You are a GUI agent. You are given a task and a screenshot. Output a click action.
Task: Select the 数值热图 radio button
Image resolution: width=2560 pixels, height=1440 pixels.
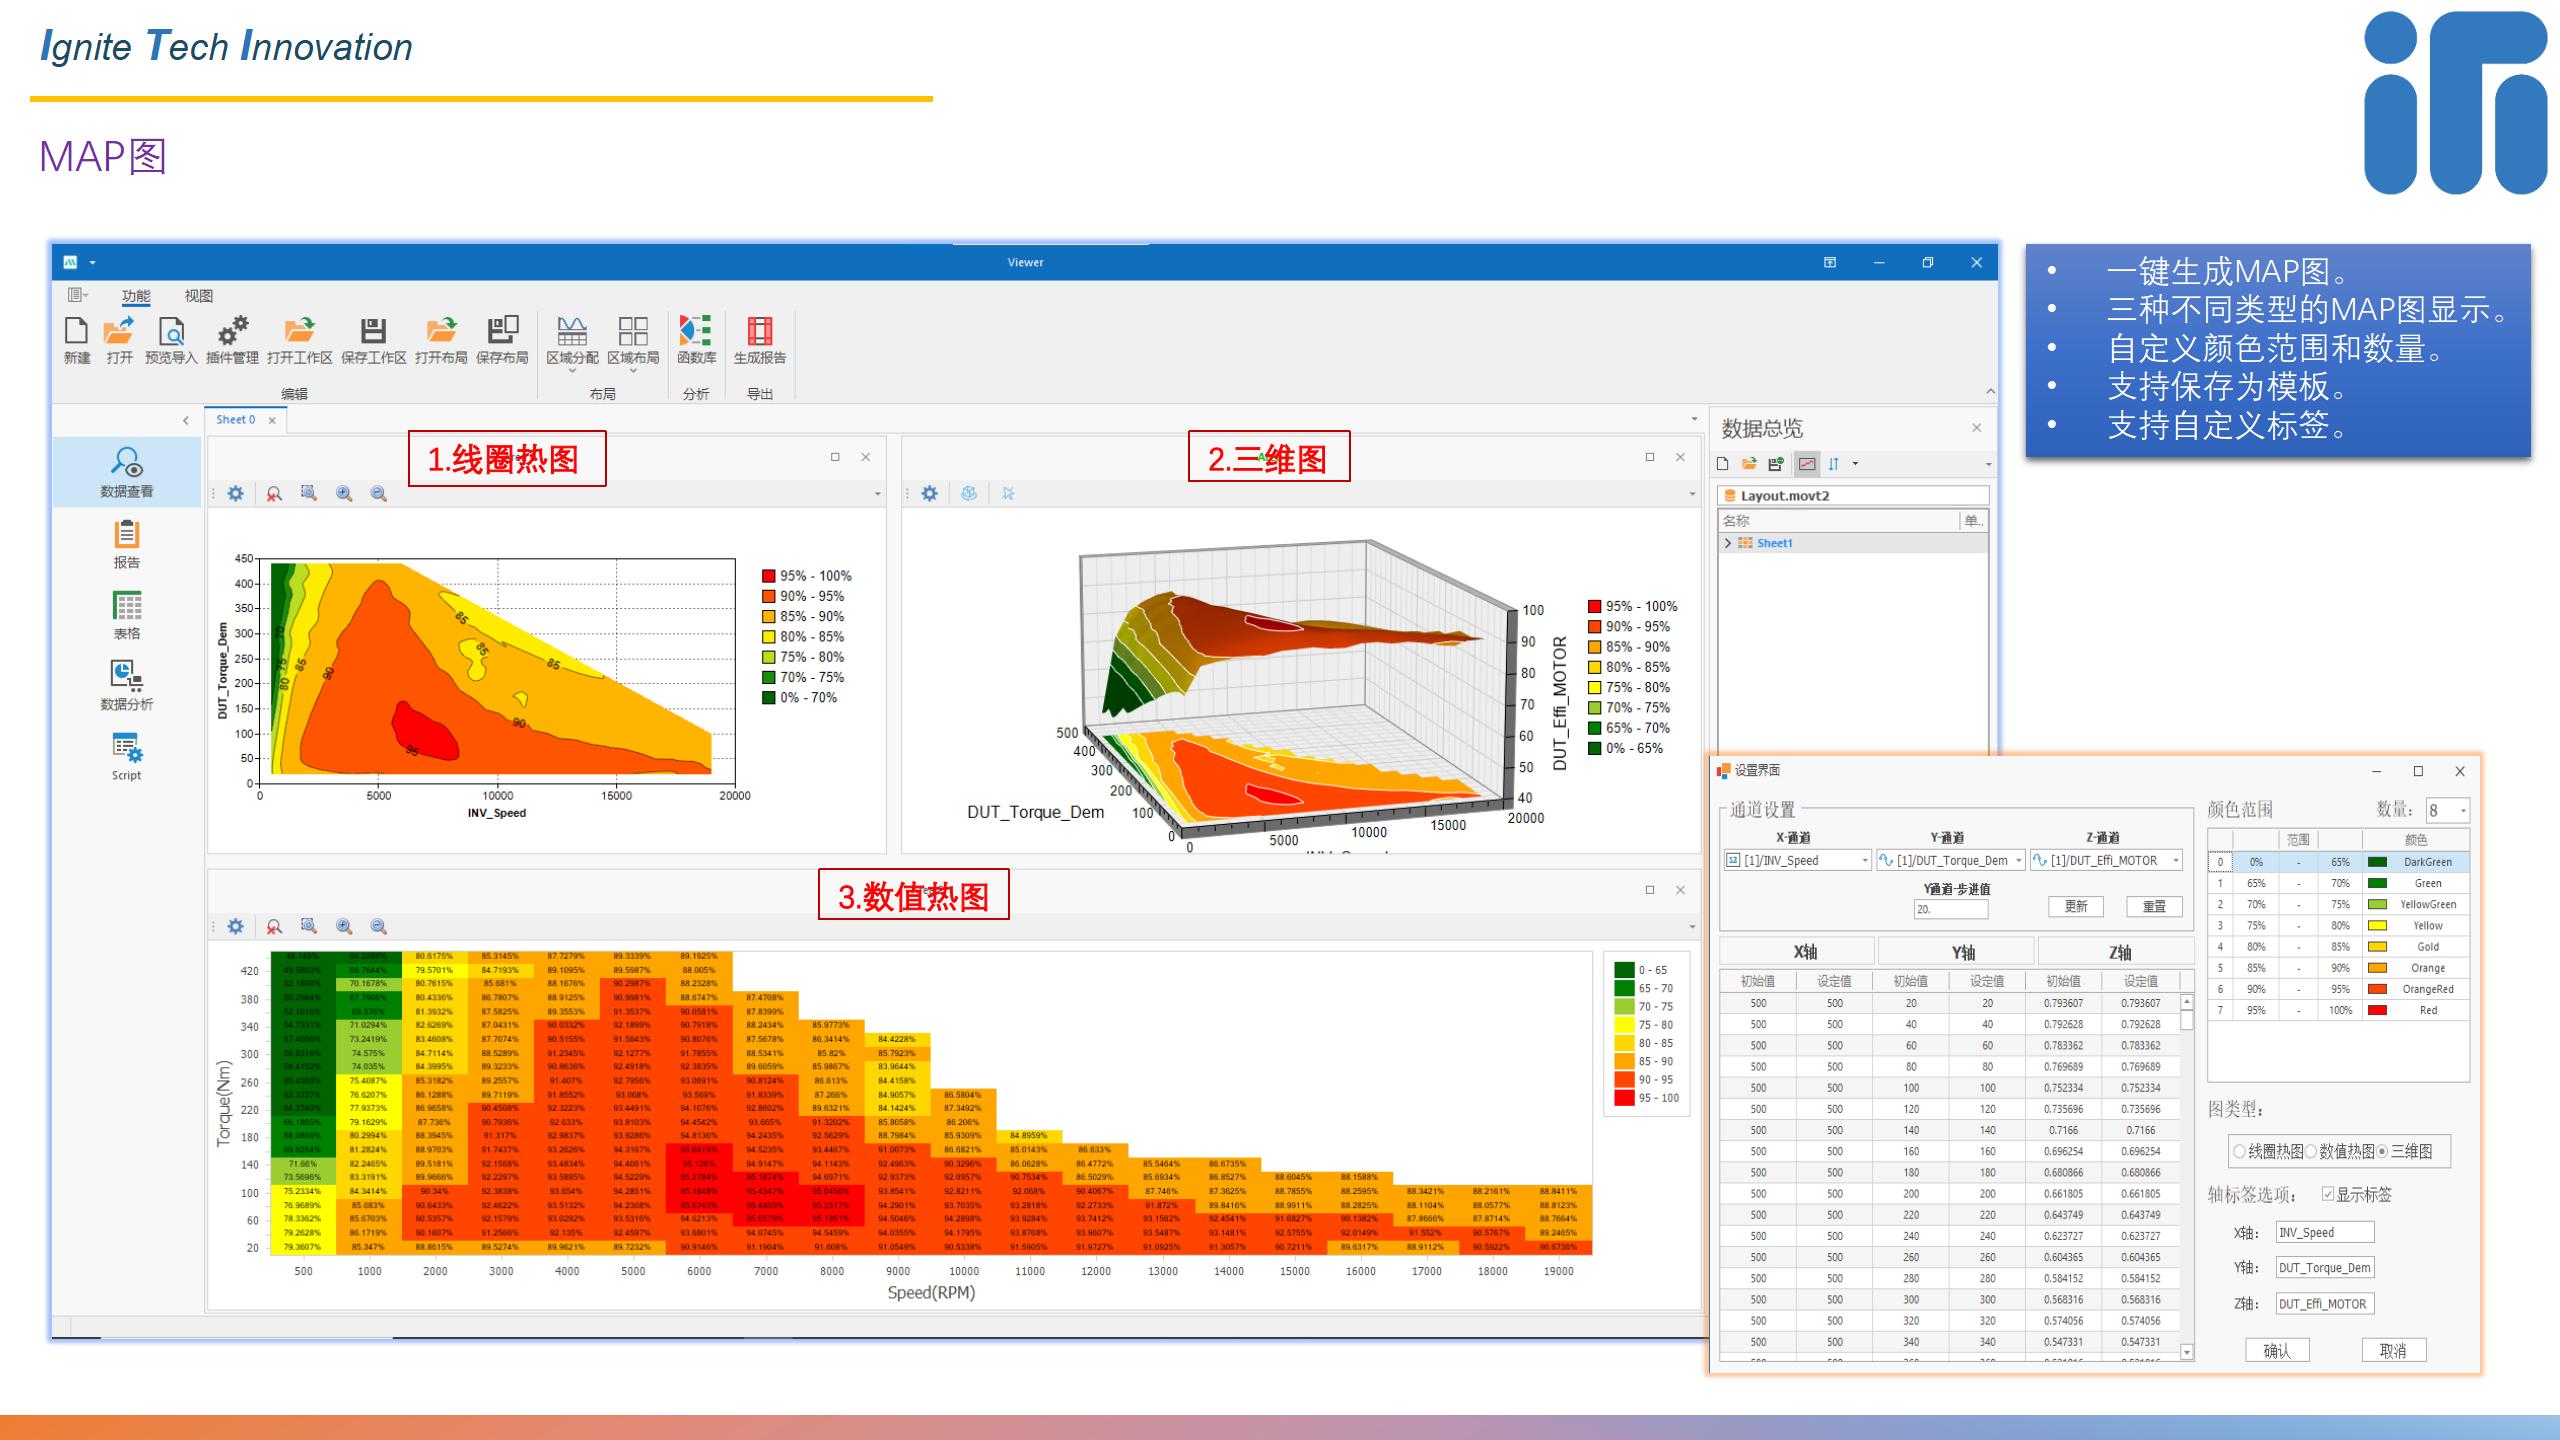2311,1152
